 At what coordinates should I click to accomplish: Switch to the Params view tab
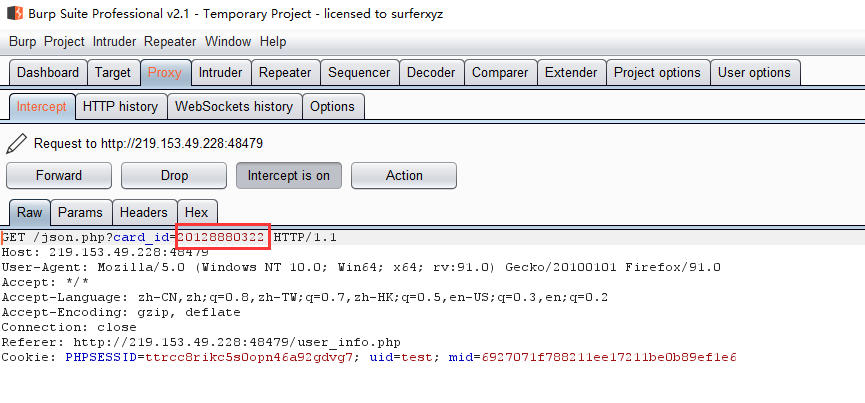[81, 212]
